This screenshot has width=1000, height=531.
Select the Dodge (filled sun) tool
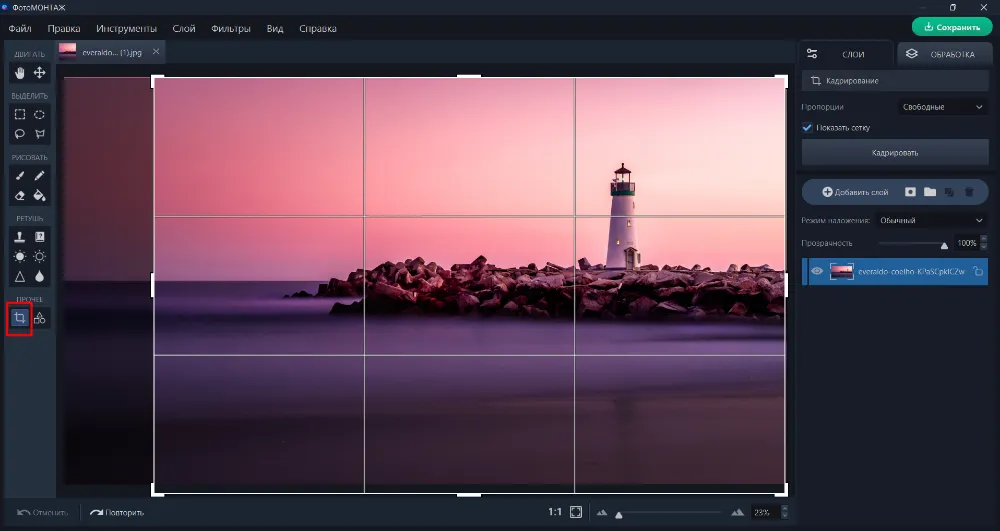click(20, 256)
